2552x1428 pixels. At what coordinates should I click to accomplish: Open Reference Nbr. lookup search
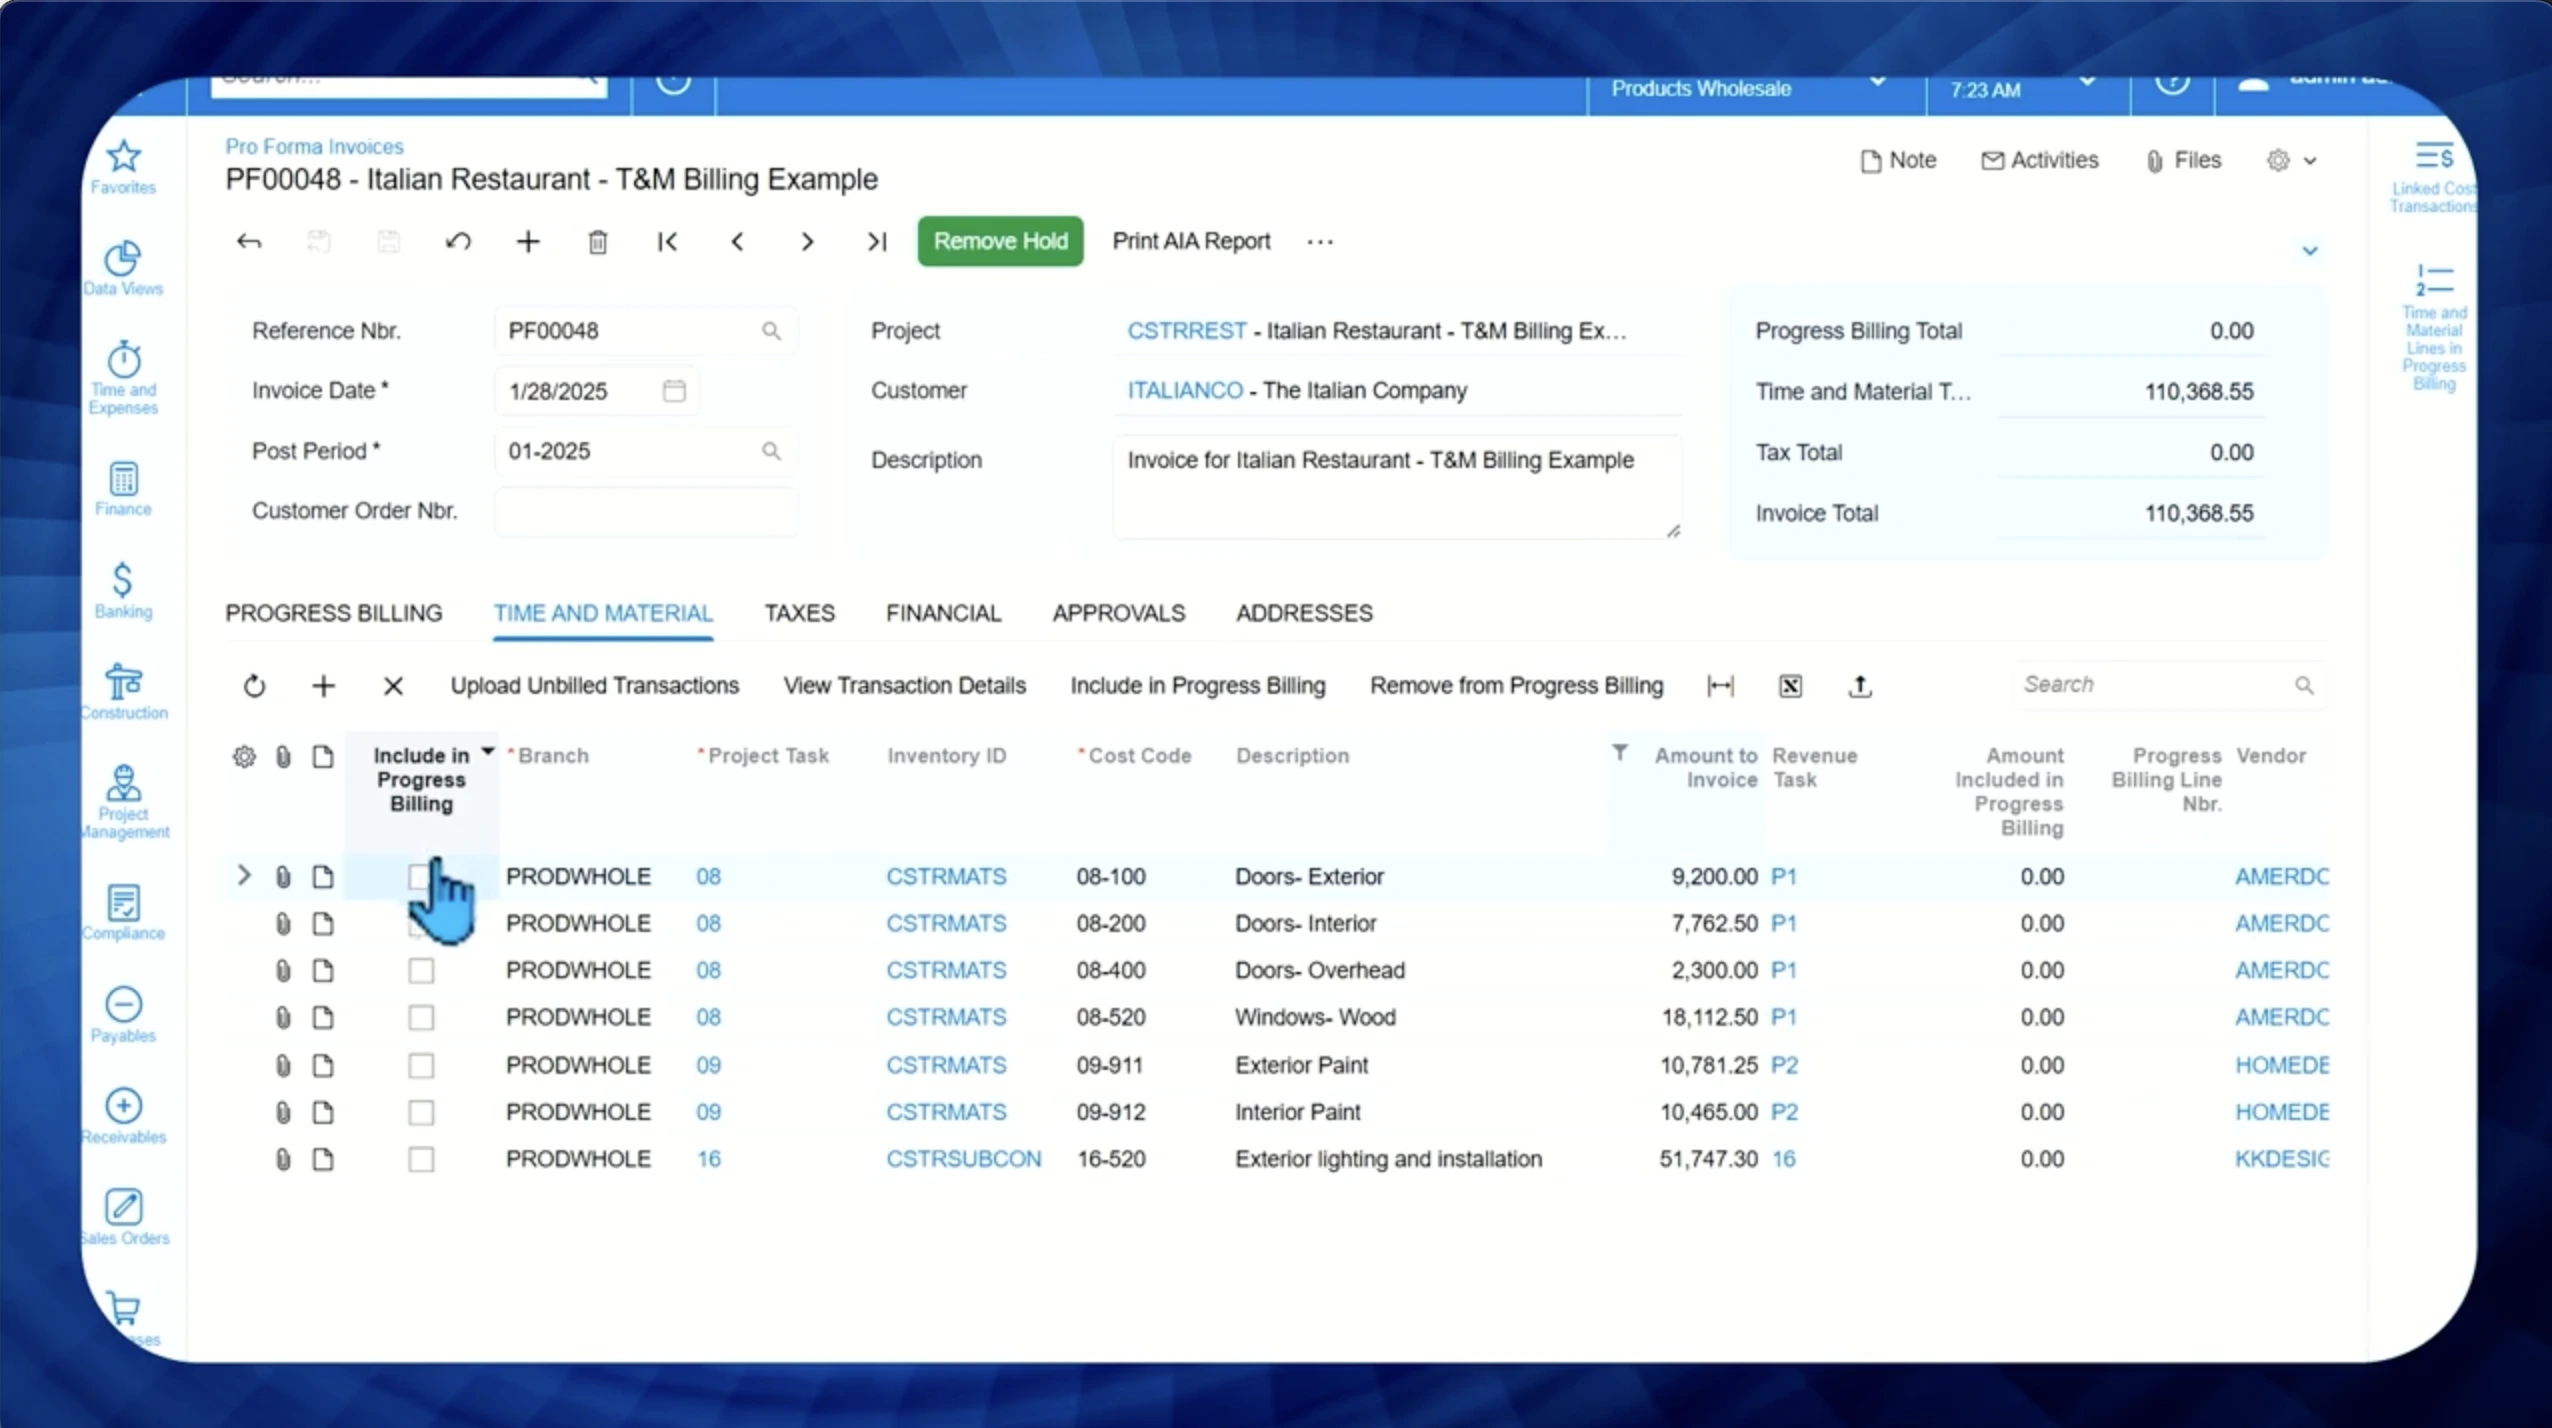(771, 330)
